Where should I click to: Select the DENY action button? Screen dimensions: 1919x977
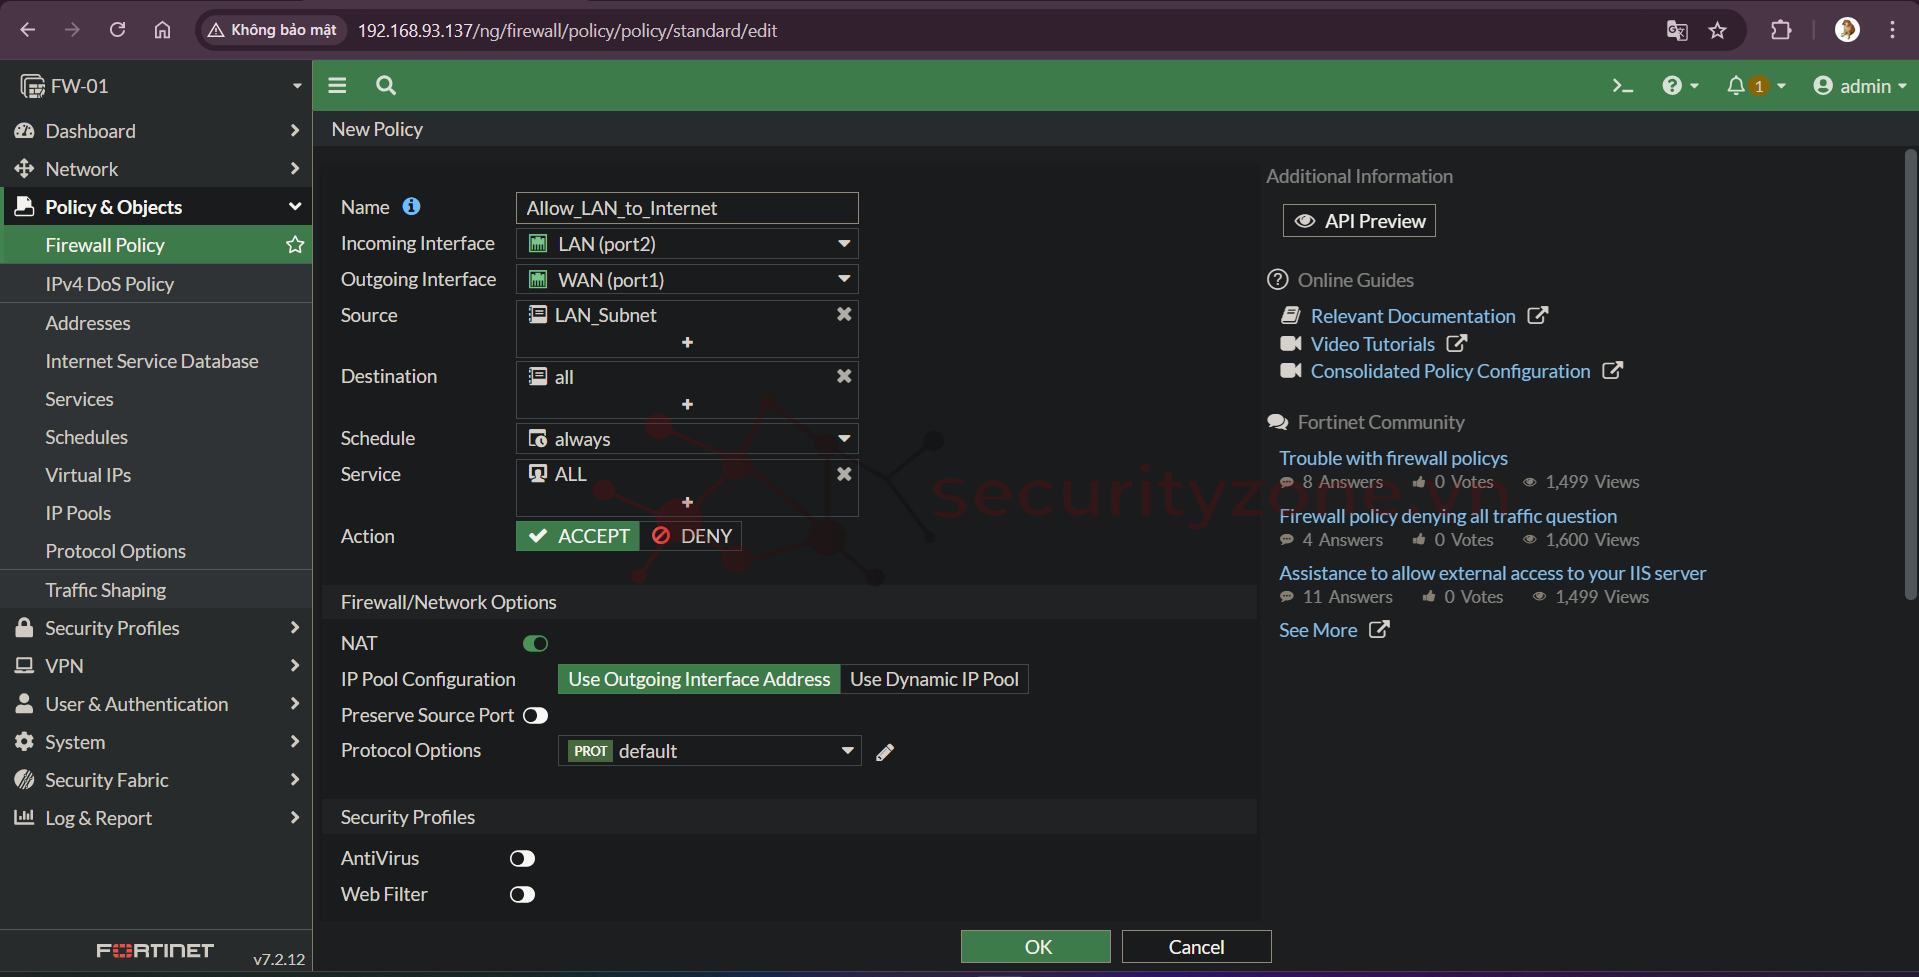click(x=692, y=537)
